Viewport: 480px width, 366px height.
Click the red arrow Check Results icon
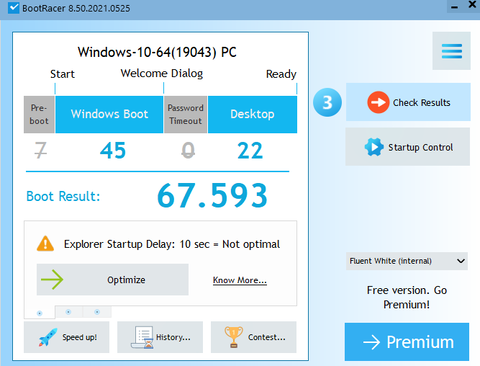[378, 102]
